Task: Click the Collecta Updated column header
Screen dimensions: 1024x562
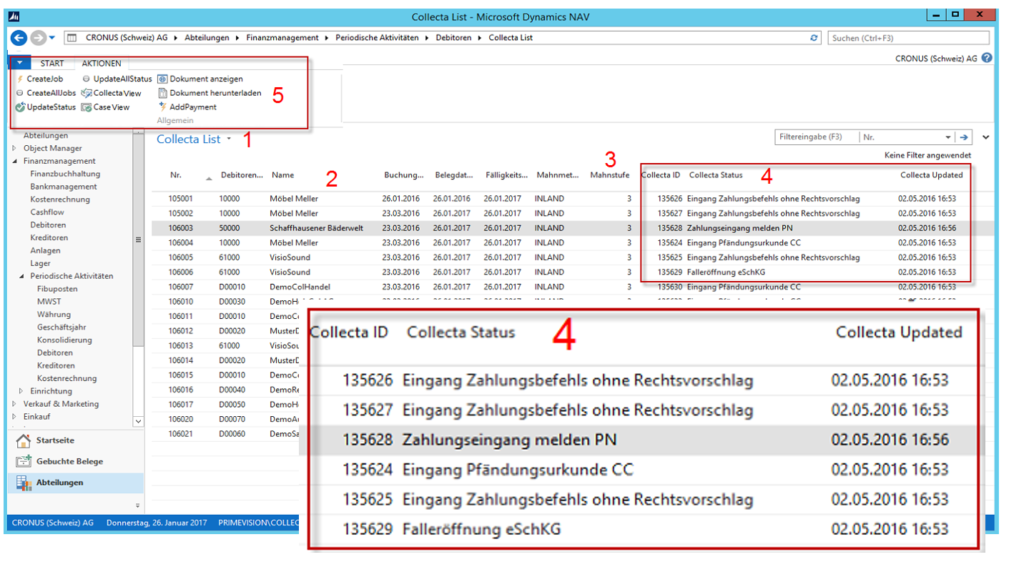Action: [x=931, y=175]
